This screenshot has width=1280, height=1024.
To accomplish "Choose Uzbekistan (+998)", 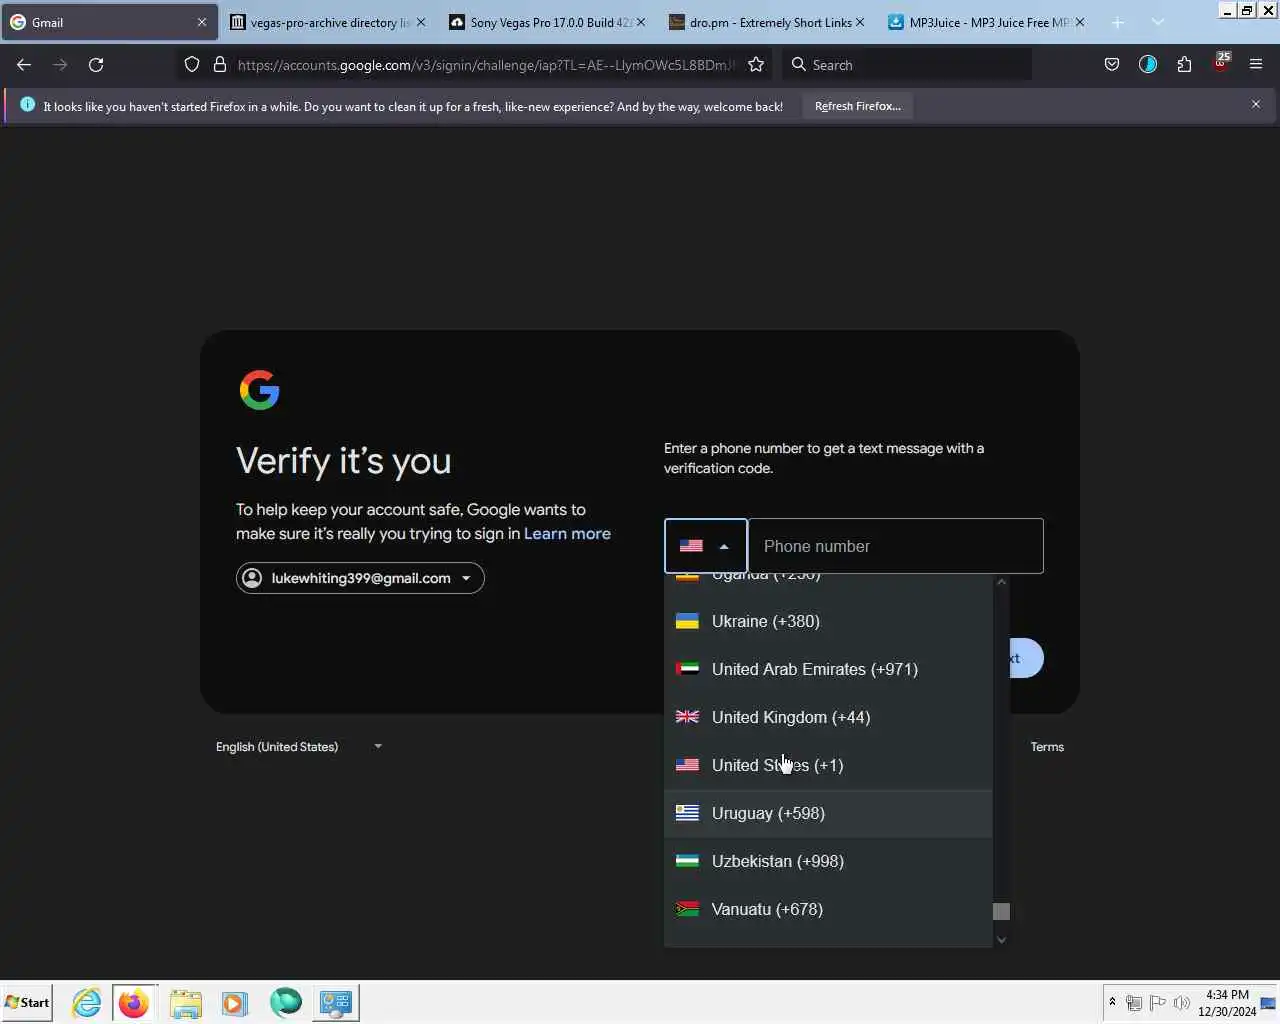I will 828,861.
